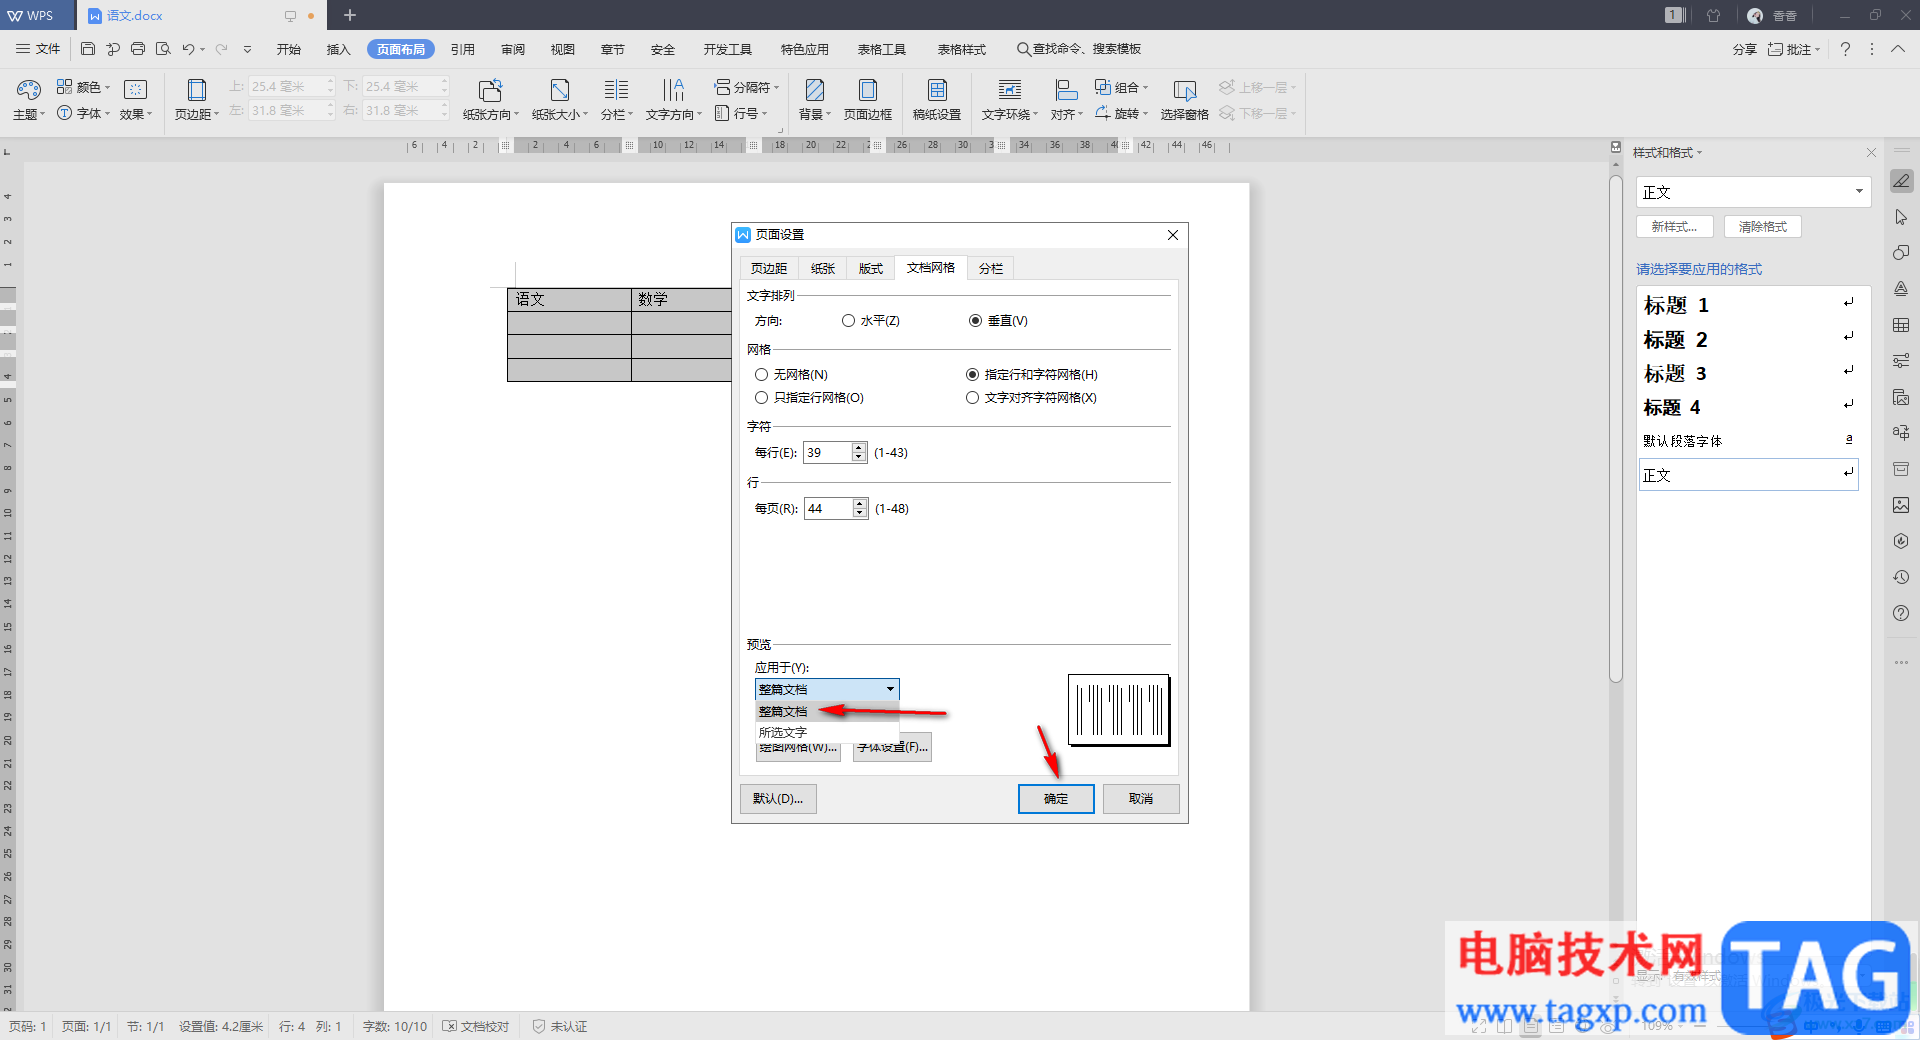
Task: Open the 开始 ribbon tab
Action: tap(289, 49)
